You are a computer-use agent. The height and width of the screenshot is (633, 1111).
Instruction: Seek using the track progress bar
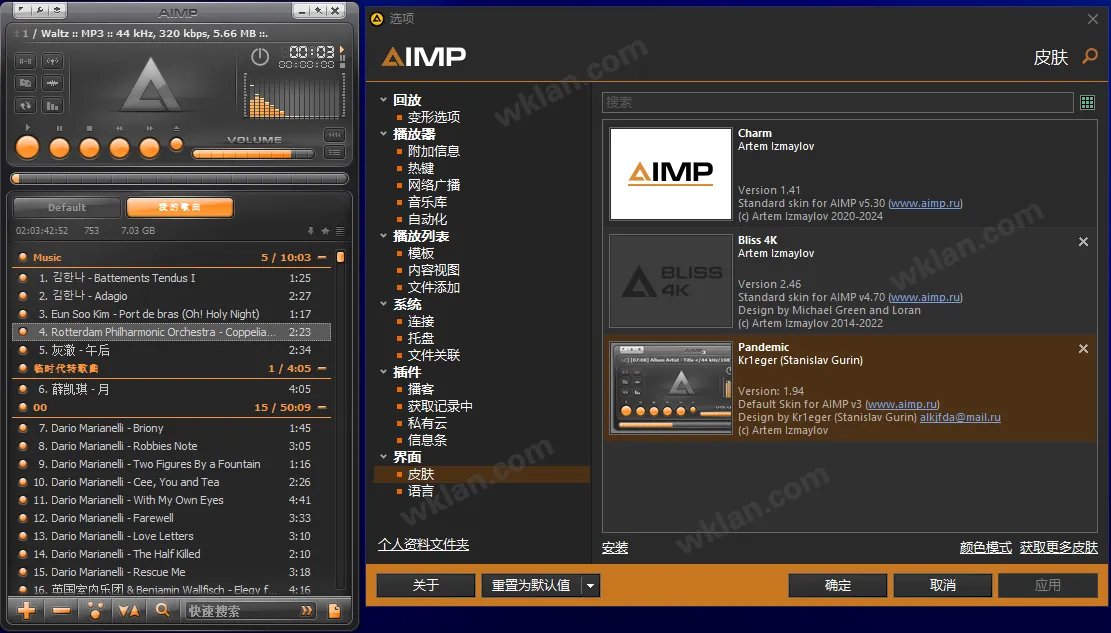179,179
